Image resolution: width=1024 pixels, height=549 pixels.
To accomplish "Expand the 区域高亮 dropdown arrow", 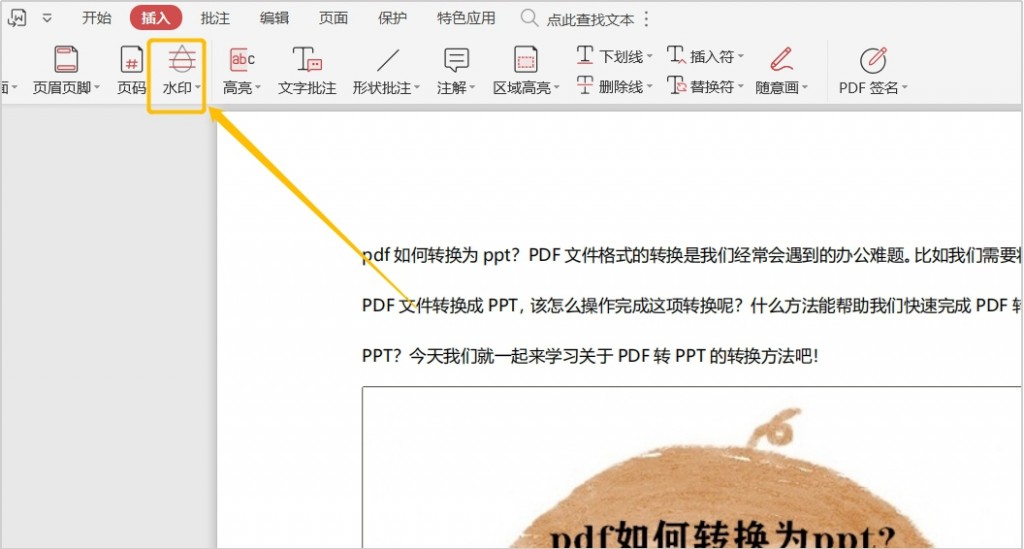I will coord(556,87).
